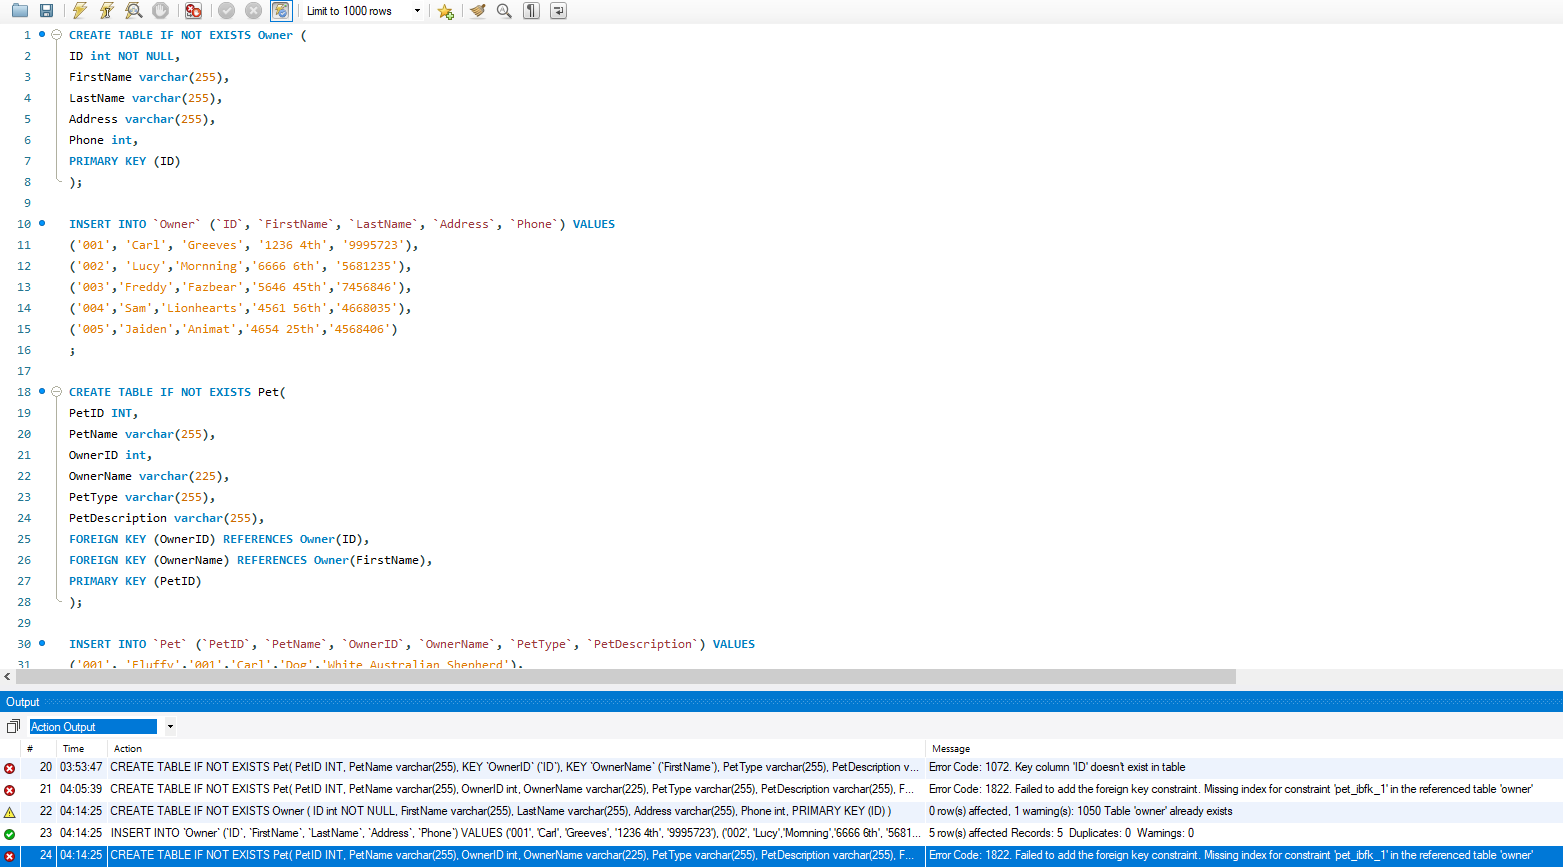
Task: Click the Message column header in output
Action: point(951,748)
